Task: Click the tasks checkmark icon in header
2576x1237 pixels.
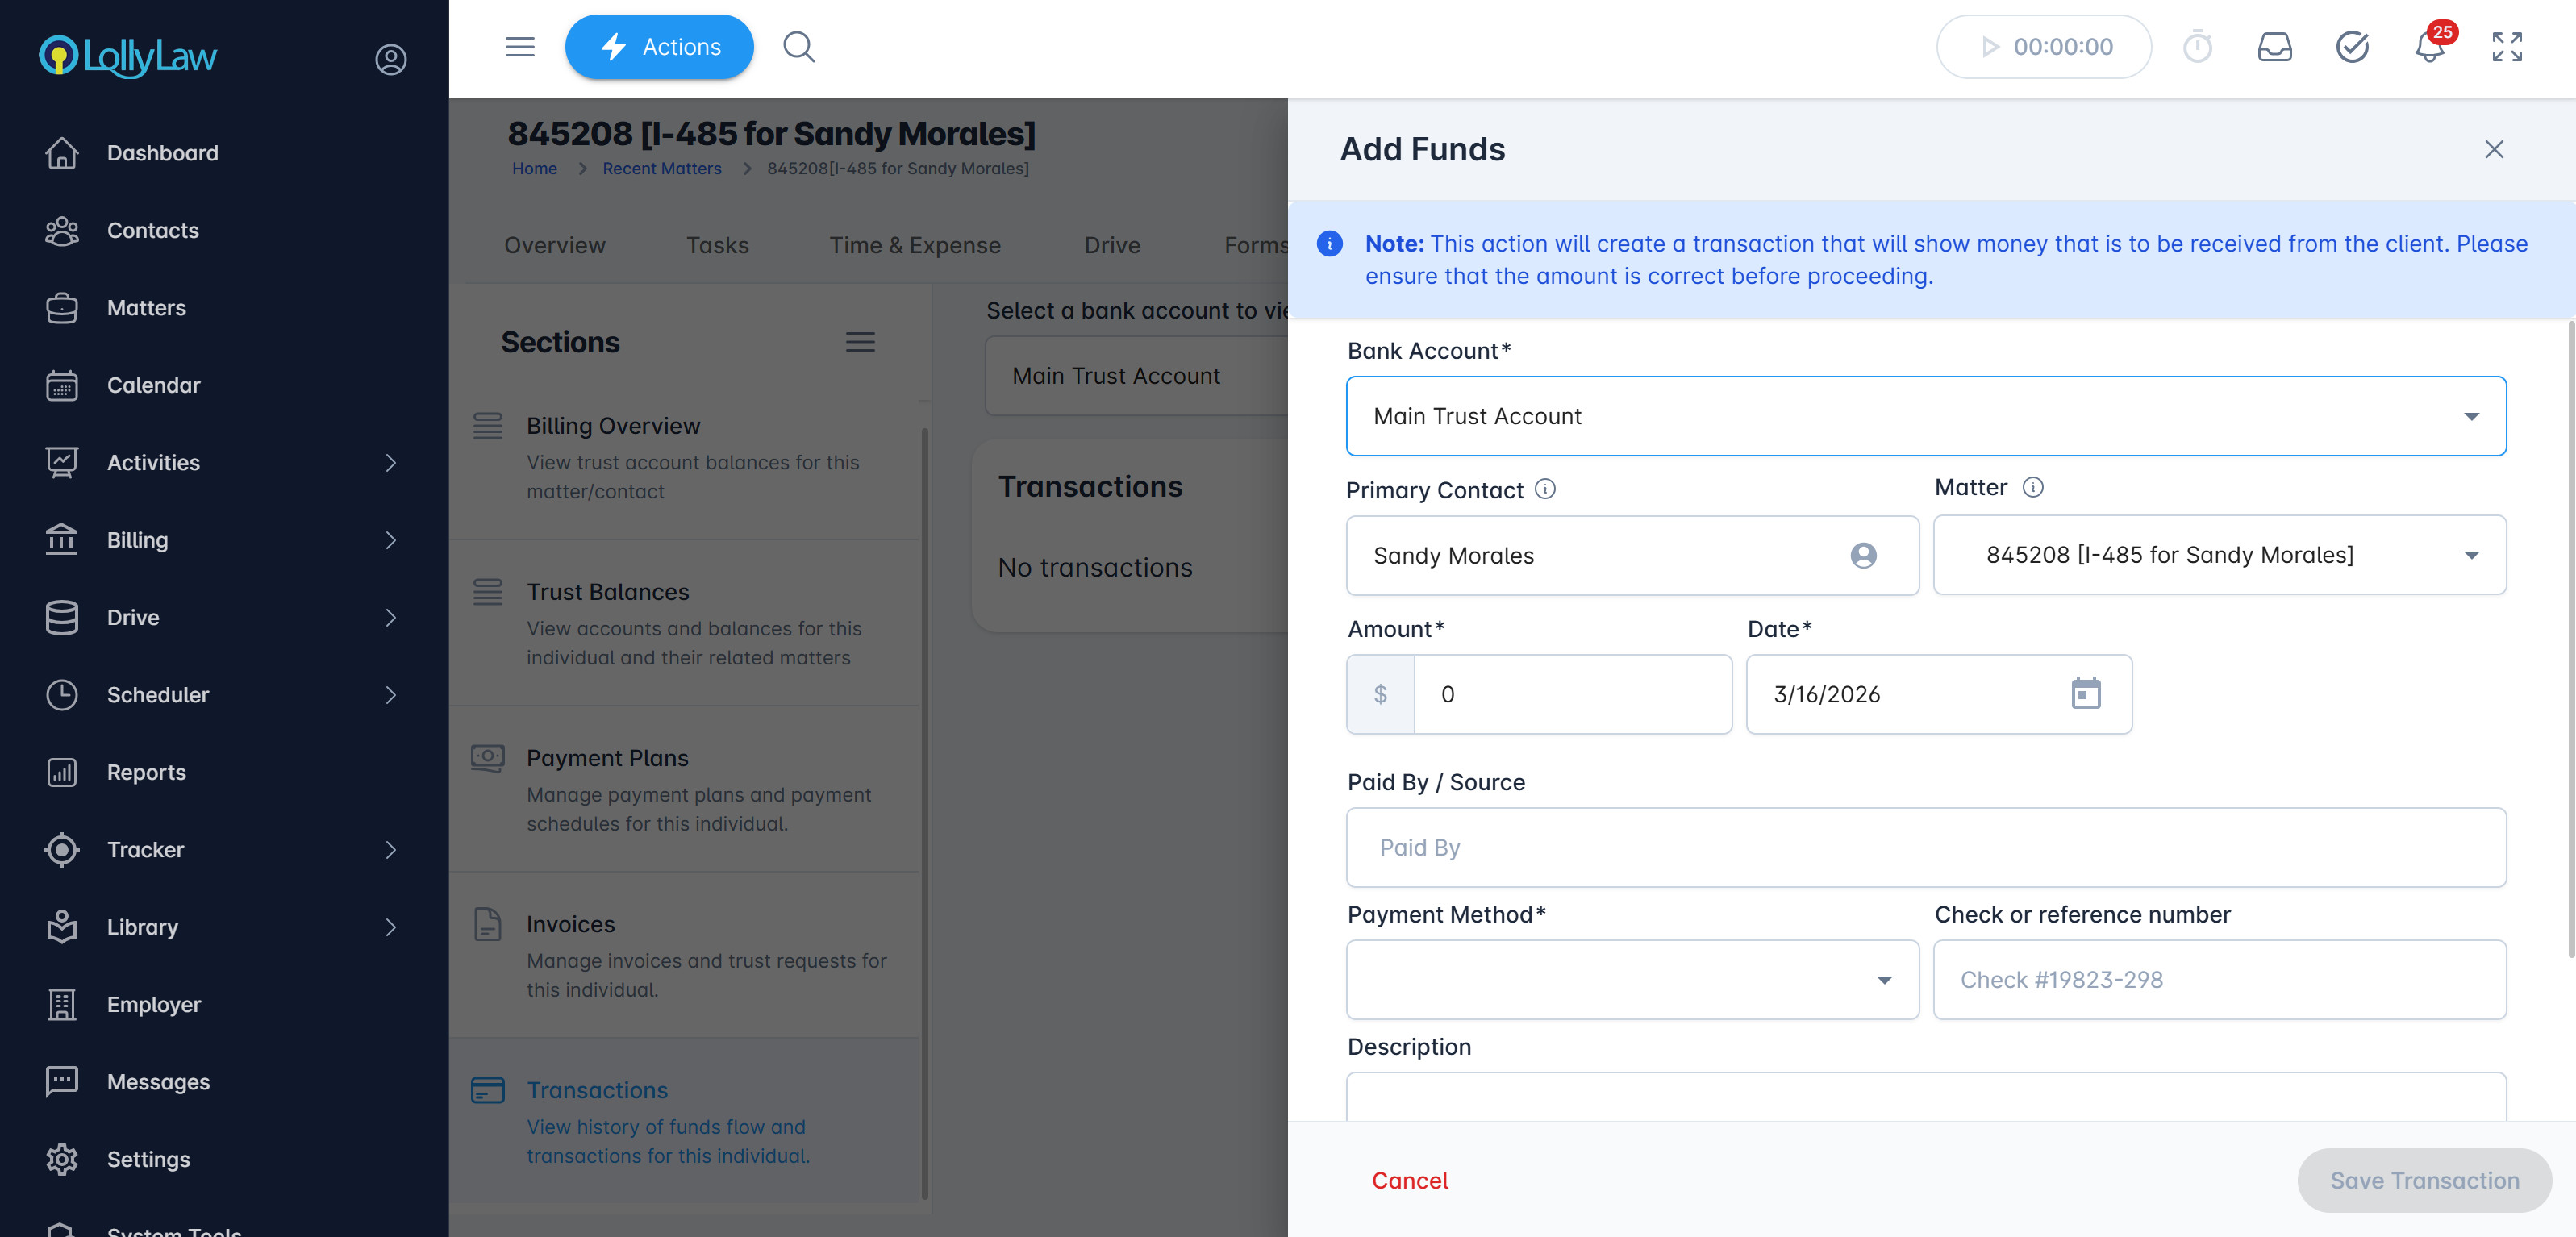Action: tap(2351, 47)
